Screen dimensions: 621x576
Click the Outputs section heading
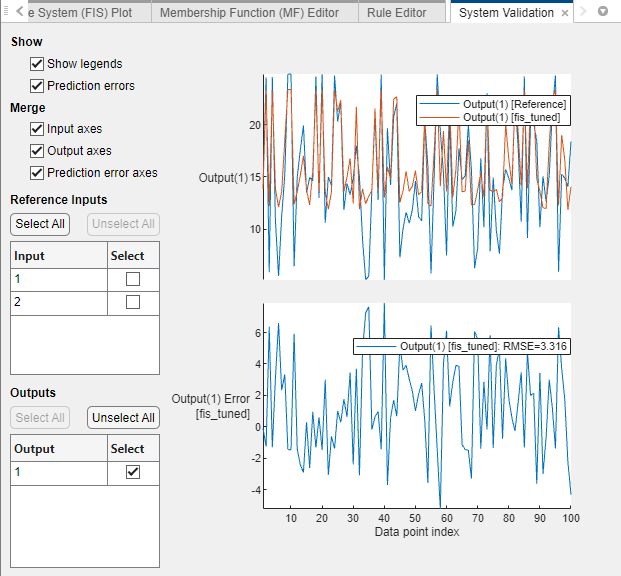click(33, 393)
